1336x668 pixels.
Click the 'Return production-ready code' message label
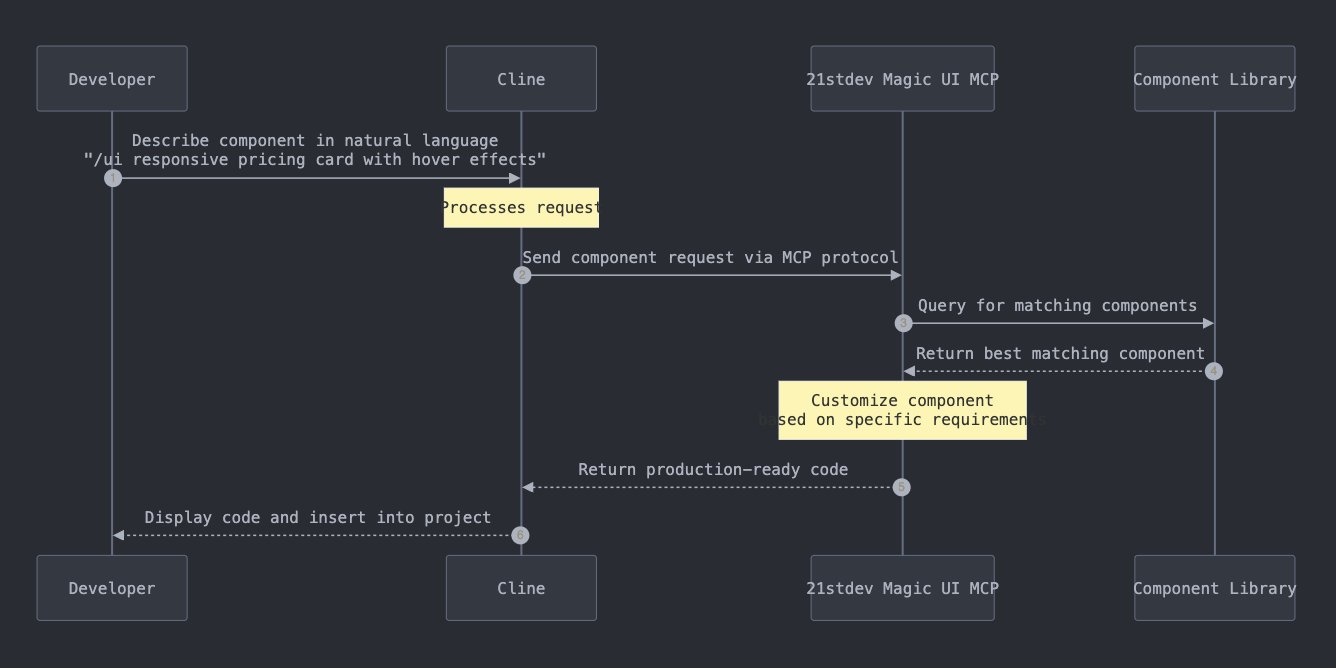713,470
